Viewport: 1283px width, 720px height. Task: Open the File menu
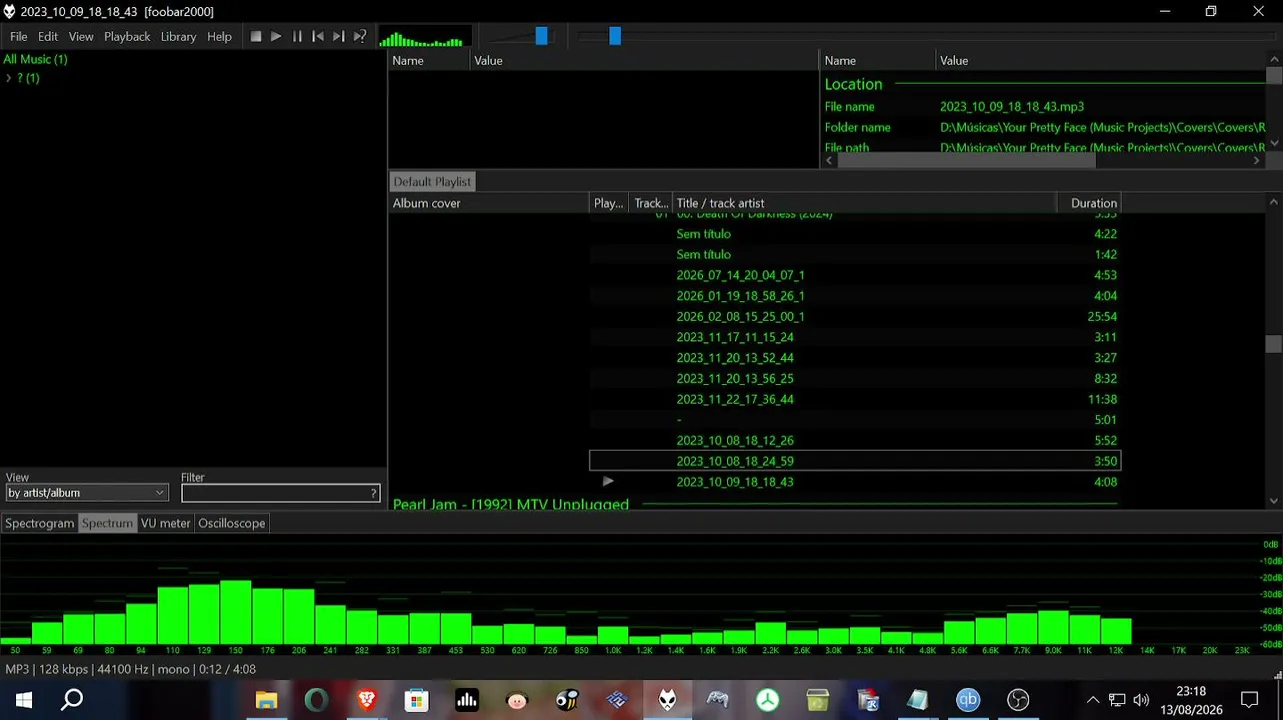(19, 37)
